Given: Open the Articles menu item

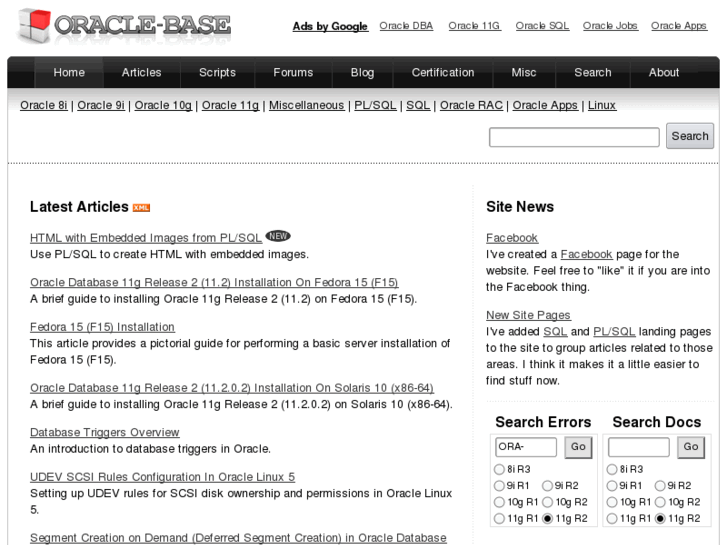Looking at the screenshot, I should pyautogui.click(x=141, y=72).
